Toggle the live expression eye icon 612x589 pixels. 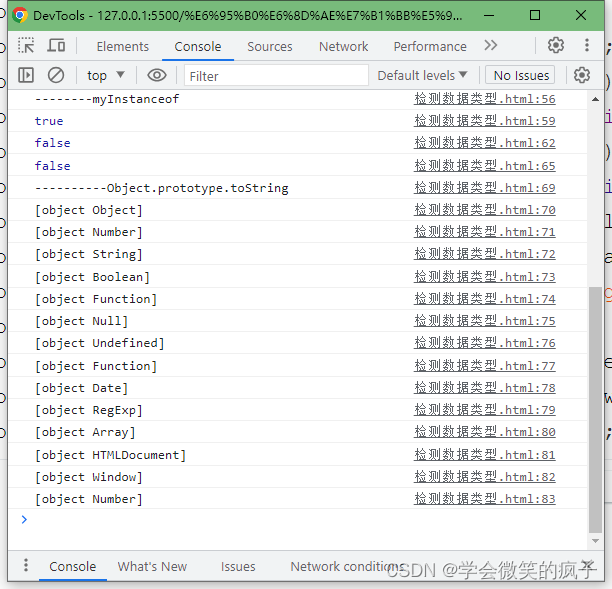click(x=157, y=75)
